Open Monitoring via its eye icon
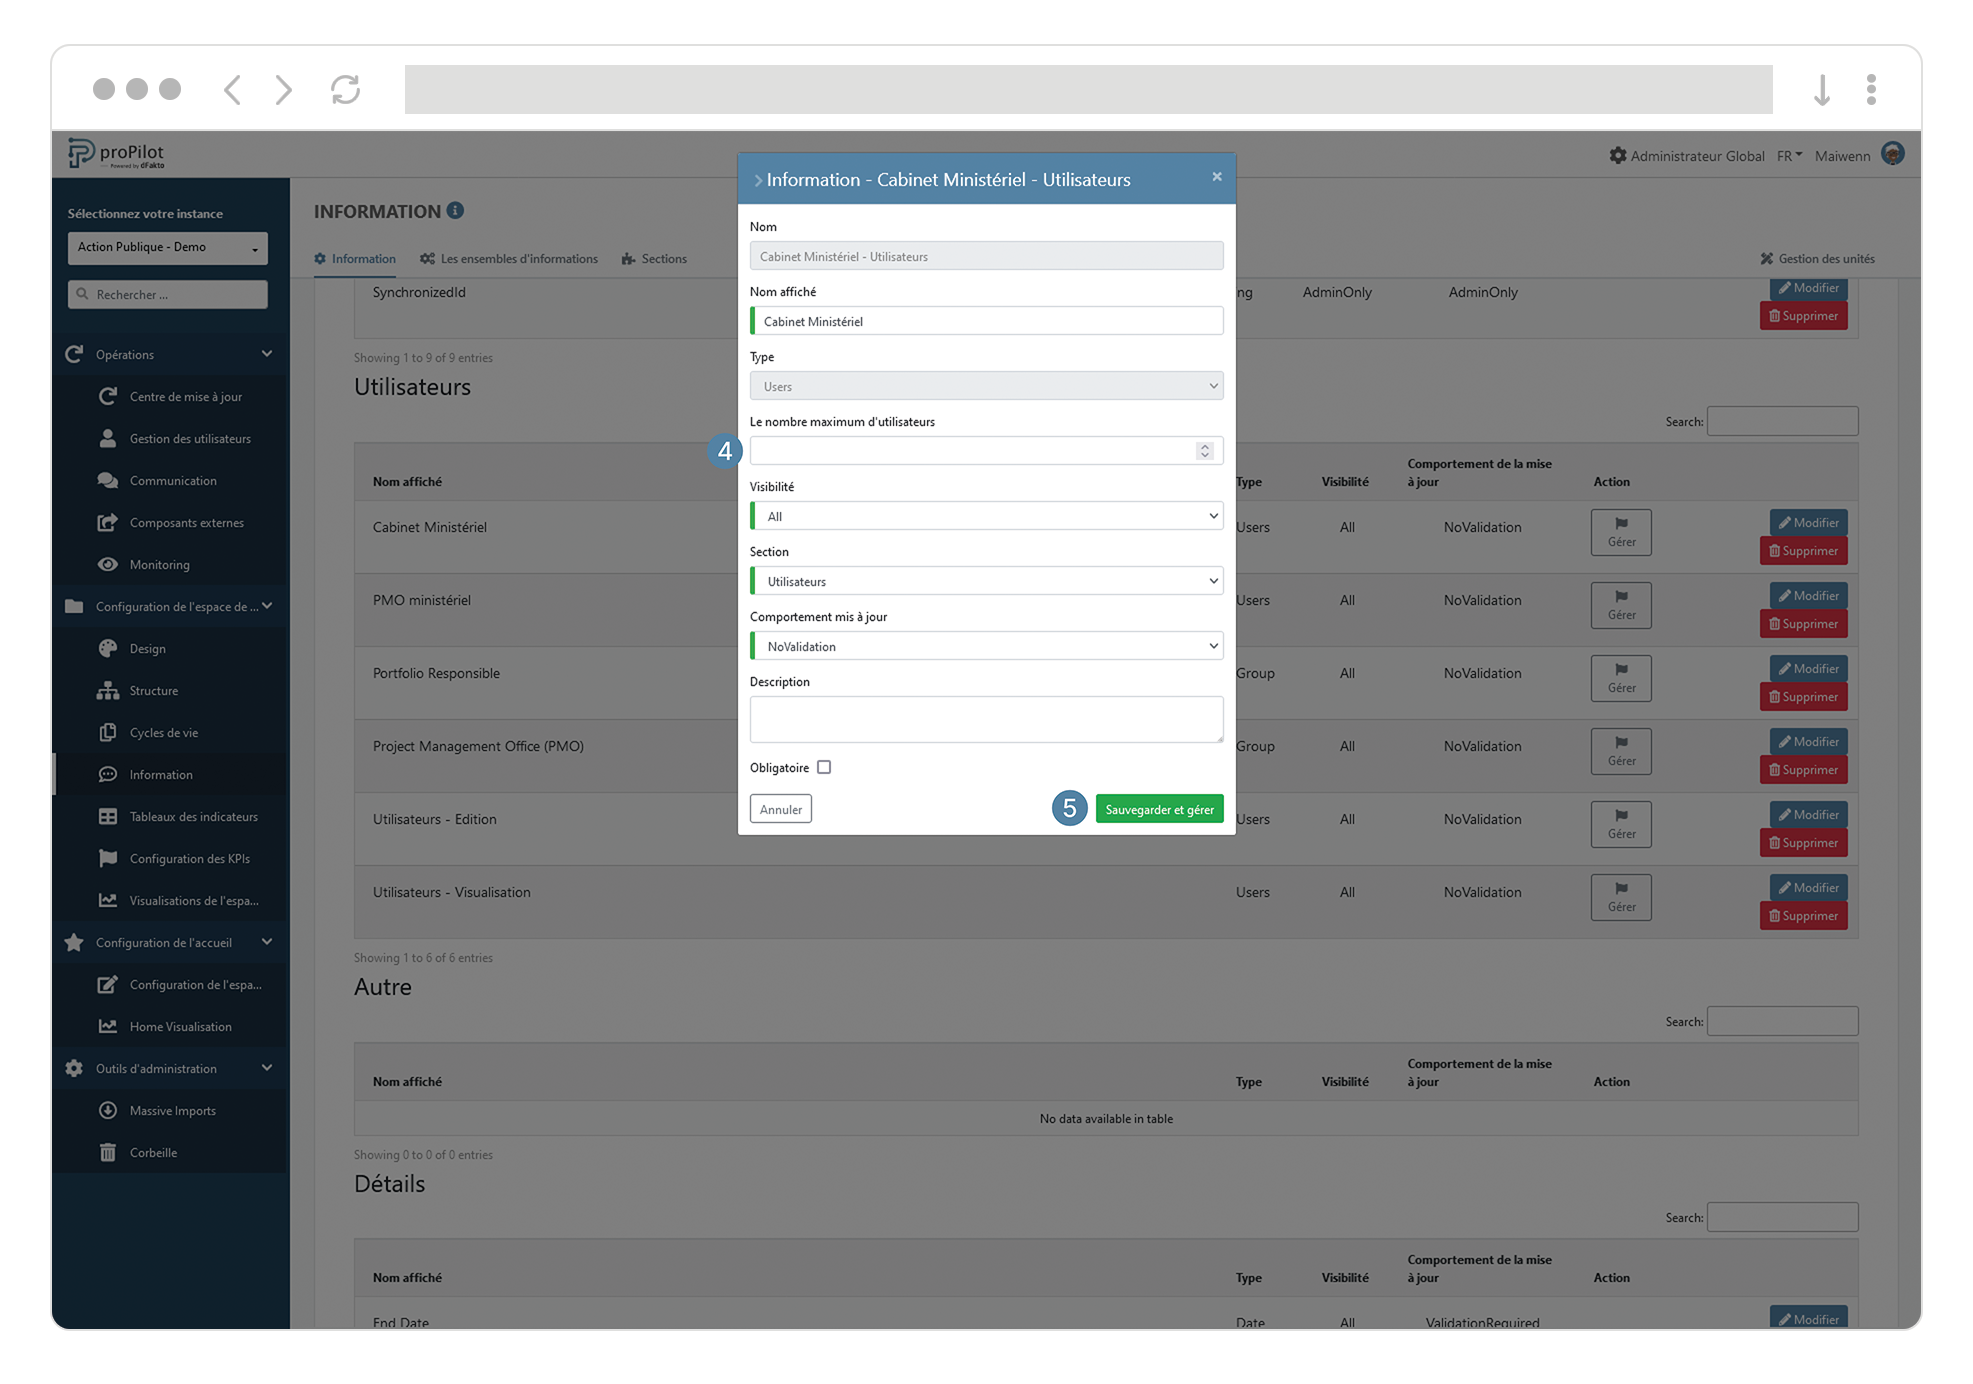1973x1384 pixels. click(108, 564)
